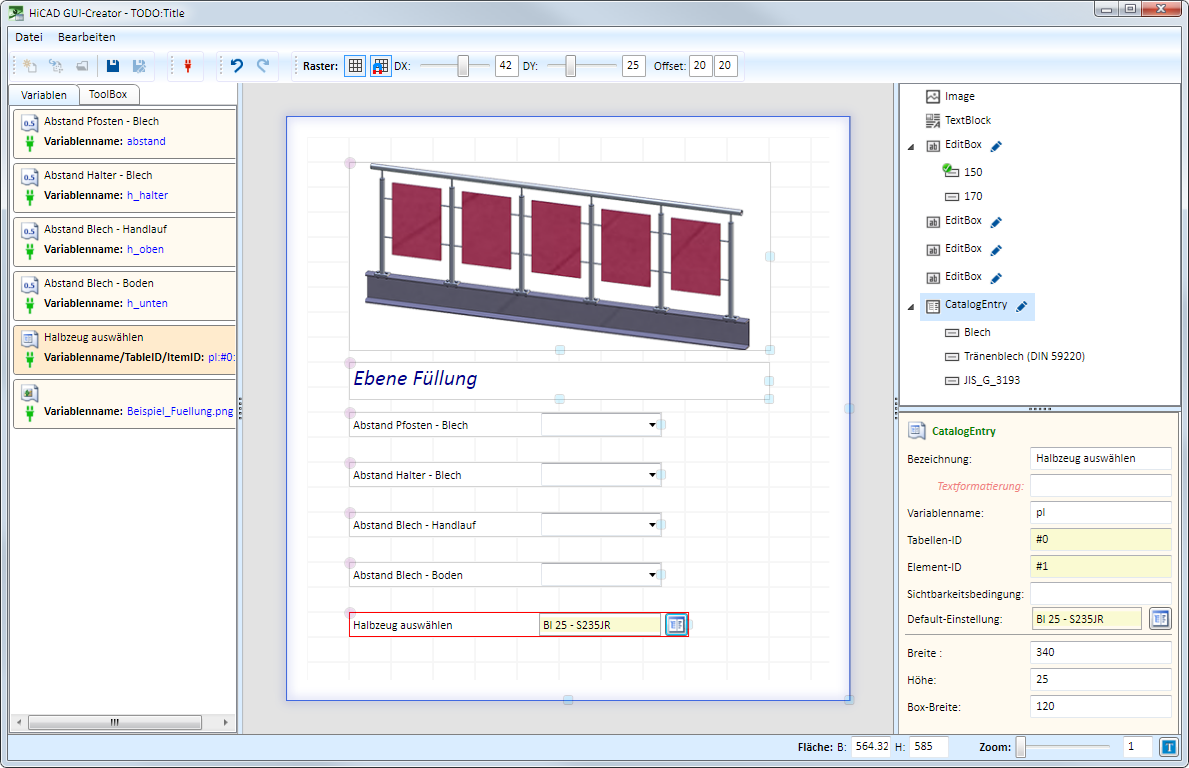Screen dimensions: 1189x768
Task: Collapse the CatalogEntry tree node
Action: point(910,307)
